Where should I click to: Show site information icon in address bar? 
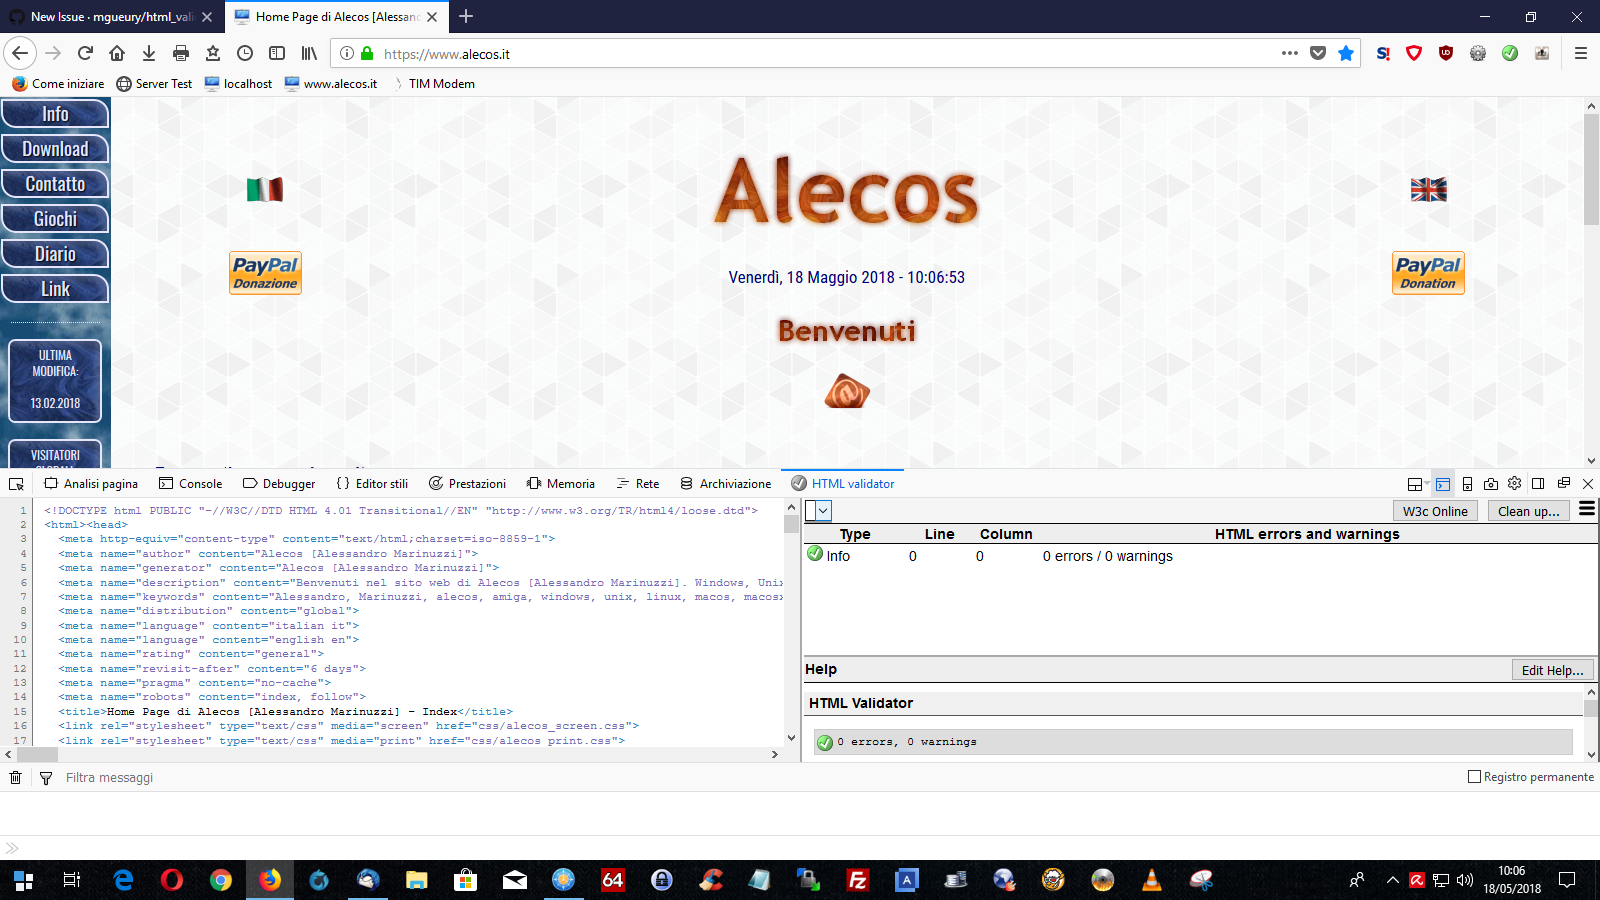pos(346,53)
